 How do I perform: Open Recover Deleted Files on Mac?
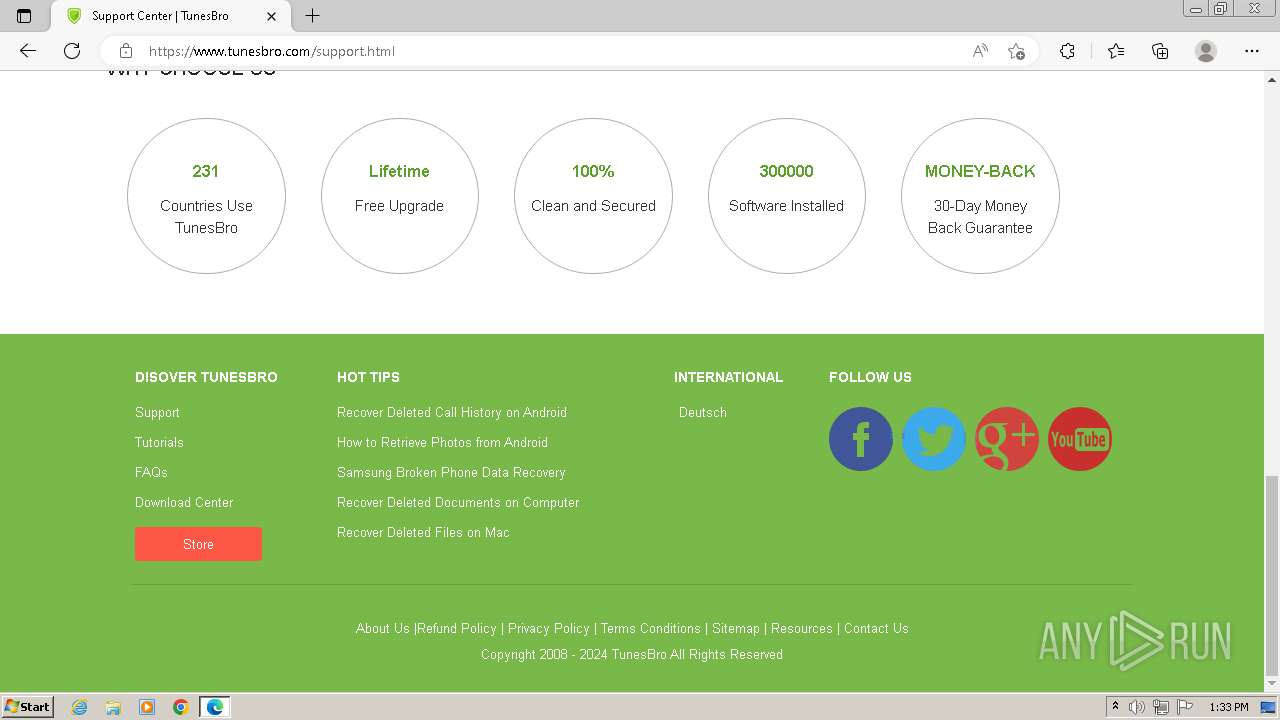click(423, 532)
